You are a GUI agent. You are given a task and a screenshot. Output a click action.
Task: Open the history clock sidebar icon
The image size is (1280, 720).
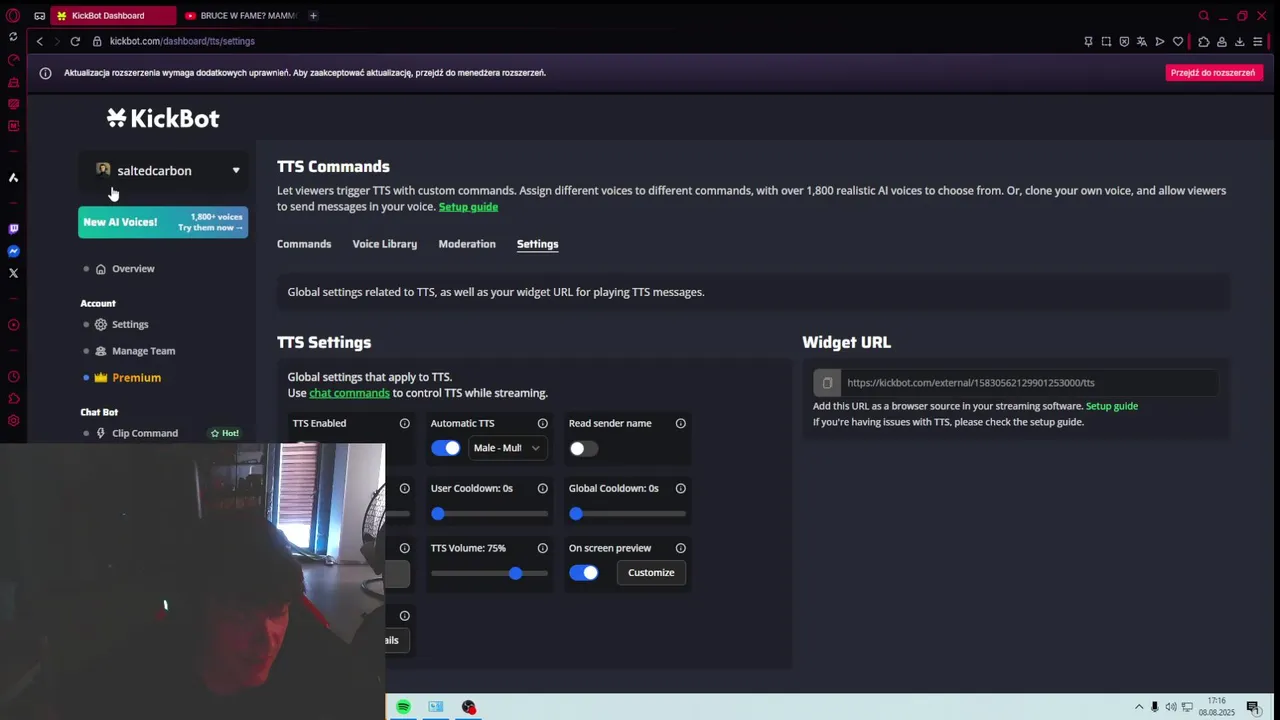[13, 377]
